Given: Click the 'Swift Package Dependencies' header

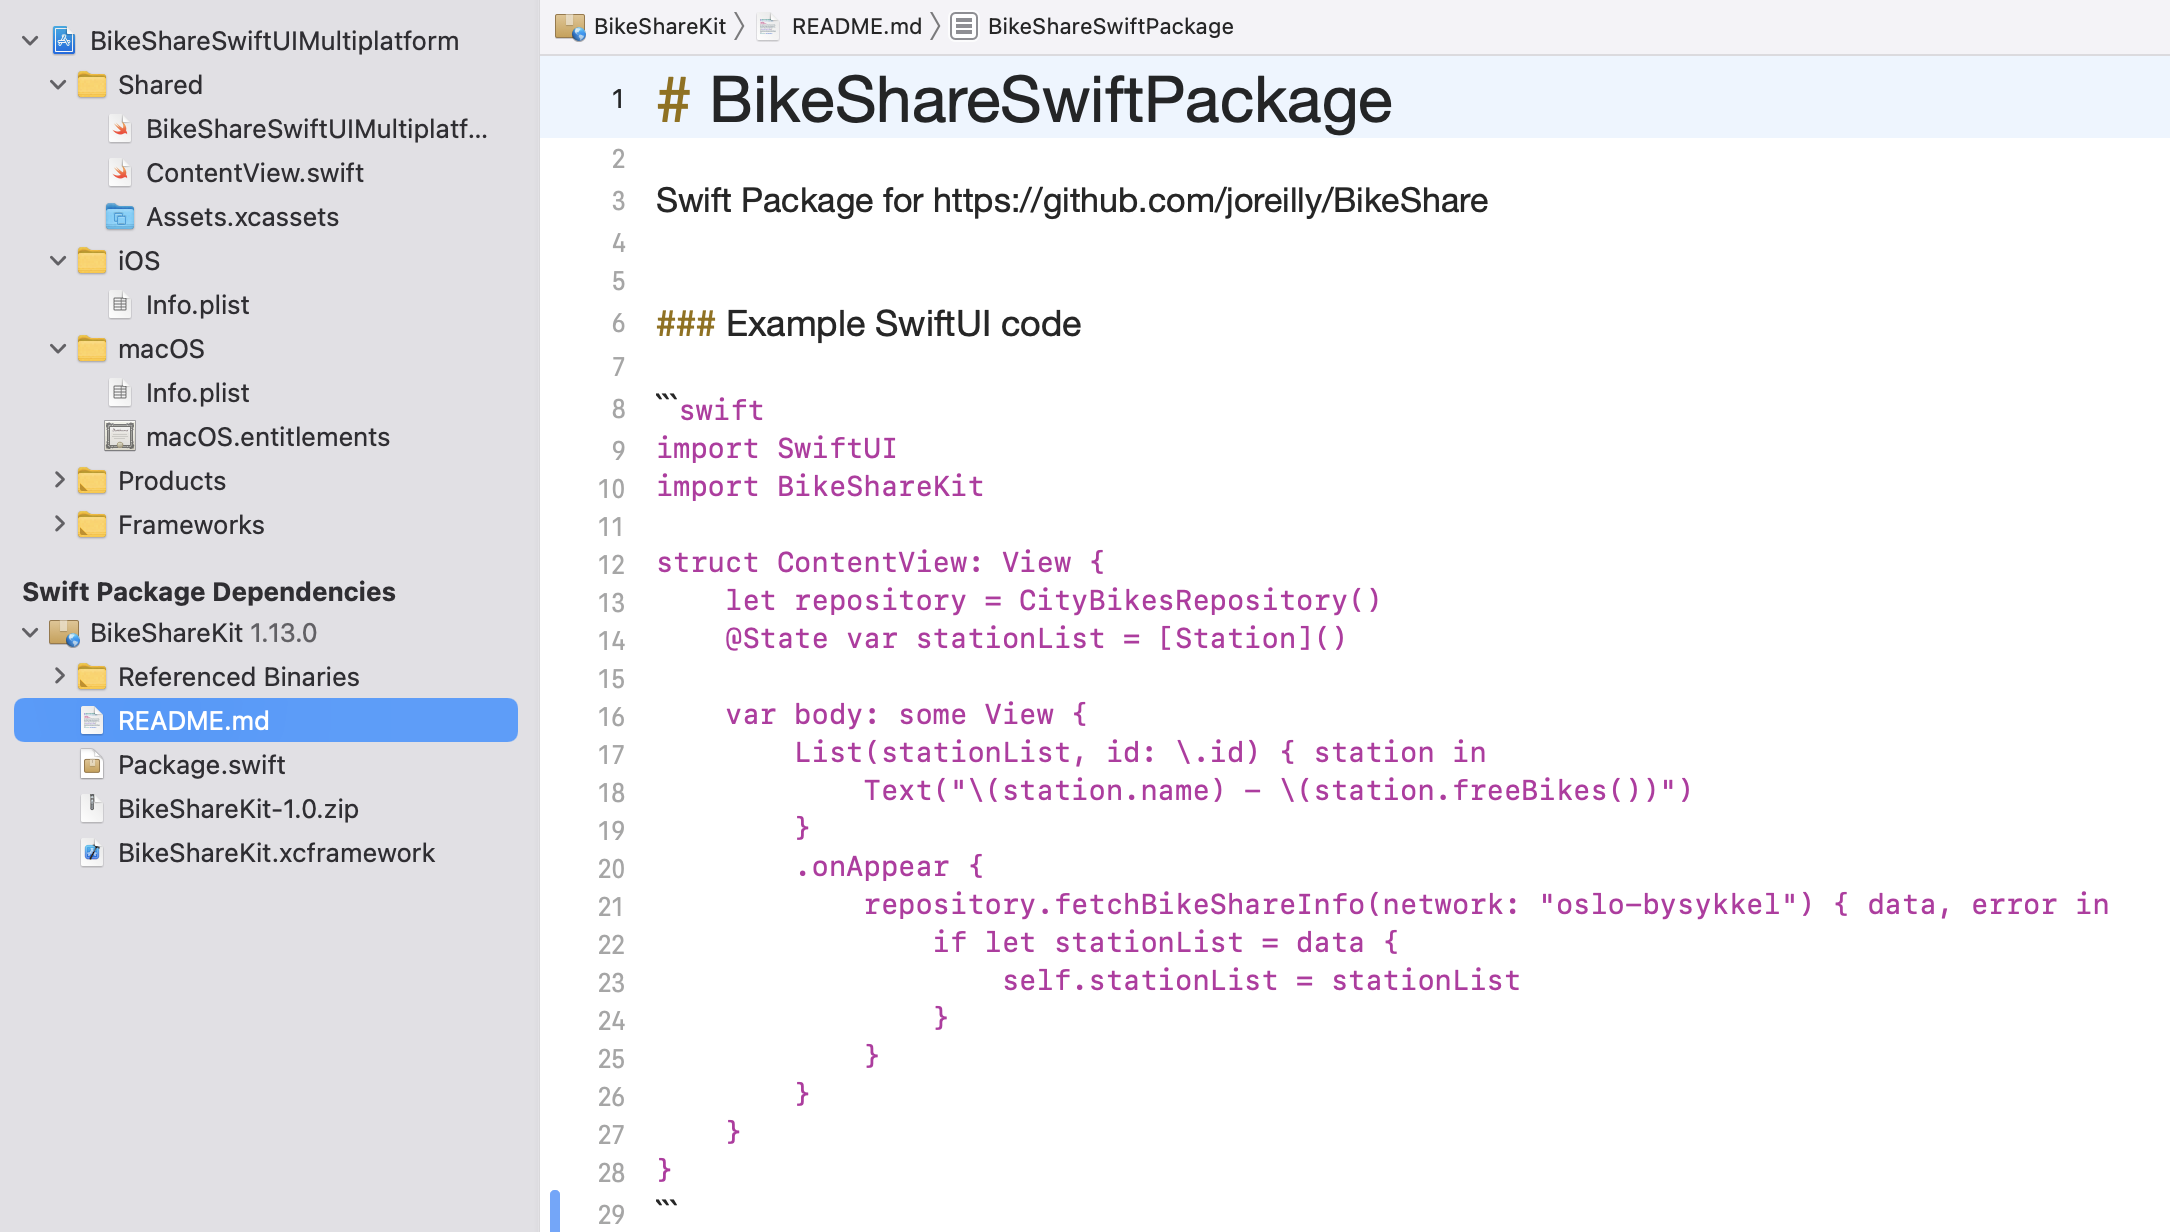Looking at the screenshot, I should 209,592.
